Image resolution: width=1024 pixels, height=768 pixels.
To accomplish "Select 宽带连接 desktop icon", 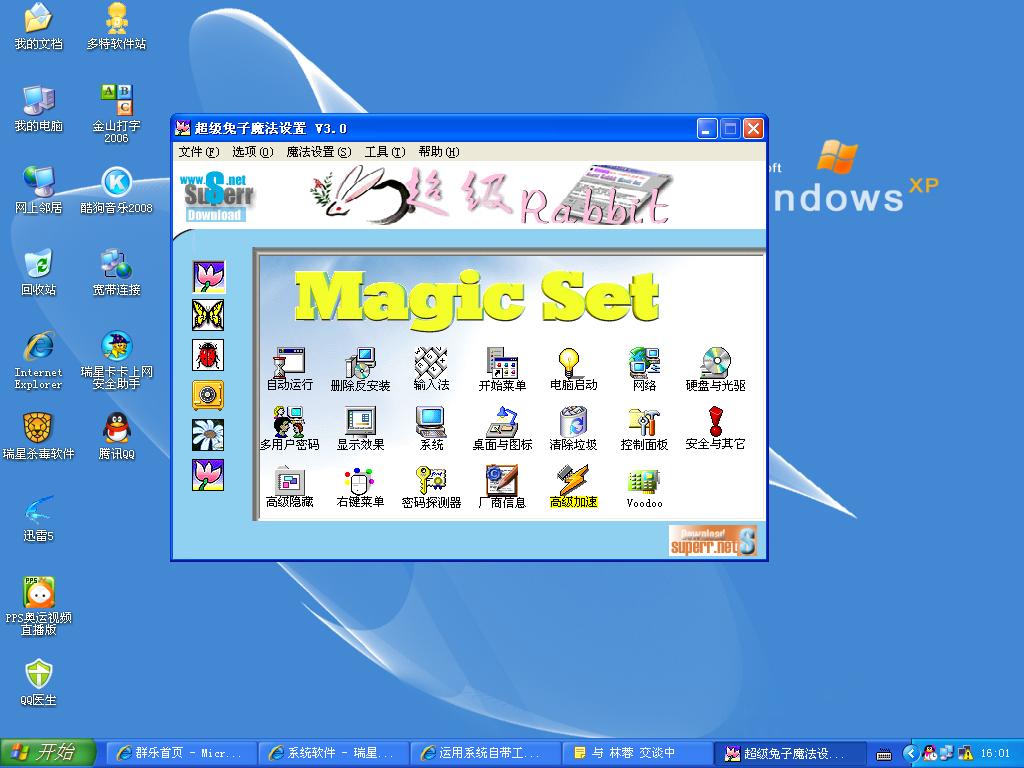I will [116, 272].
